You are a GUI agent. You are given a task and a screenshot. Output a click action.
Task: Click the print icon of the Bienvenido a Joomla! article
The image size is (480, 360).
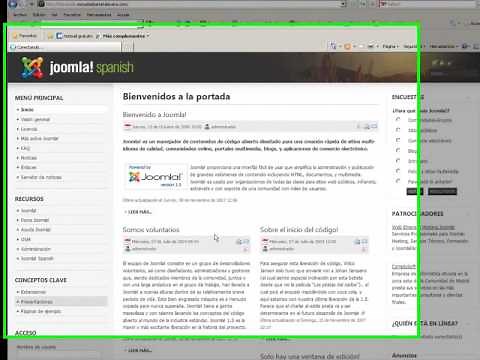(x=366, y=126)
